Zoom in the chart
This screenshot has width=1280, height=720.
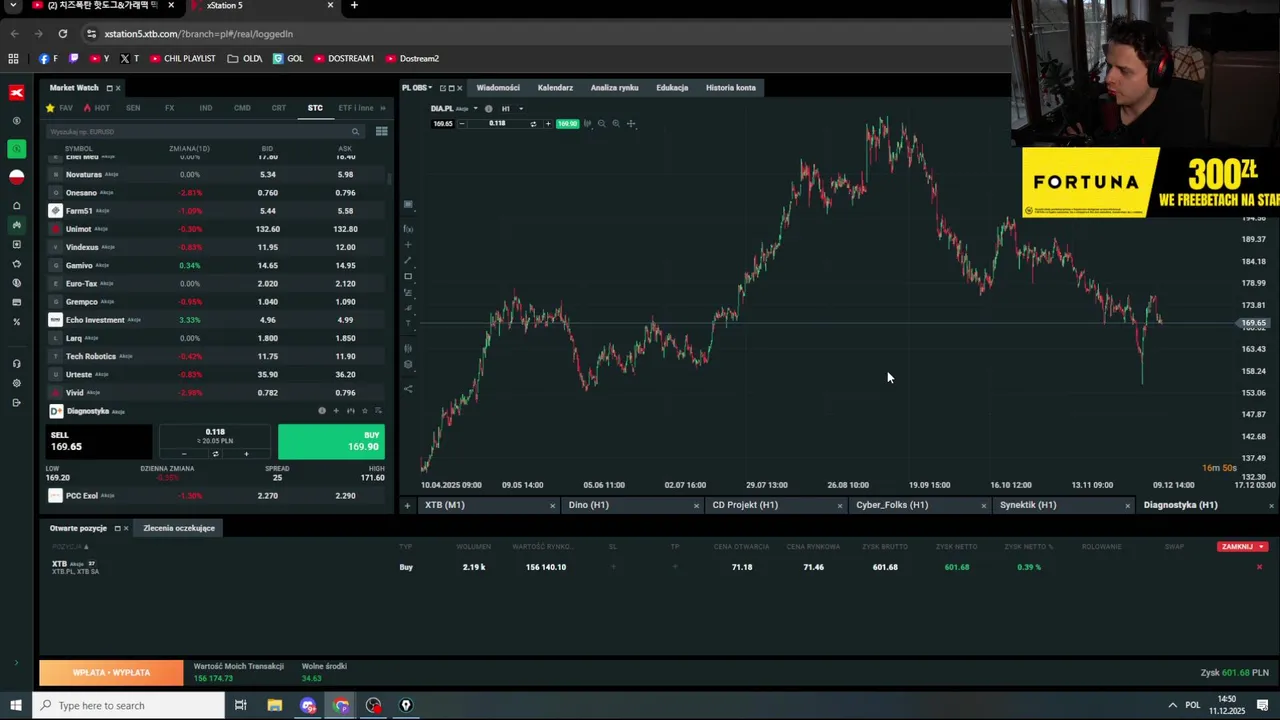click(x=616, y=124)
